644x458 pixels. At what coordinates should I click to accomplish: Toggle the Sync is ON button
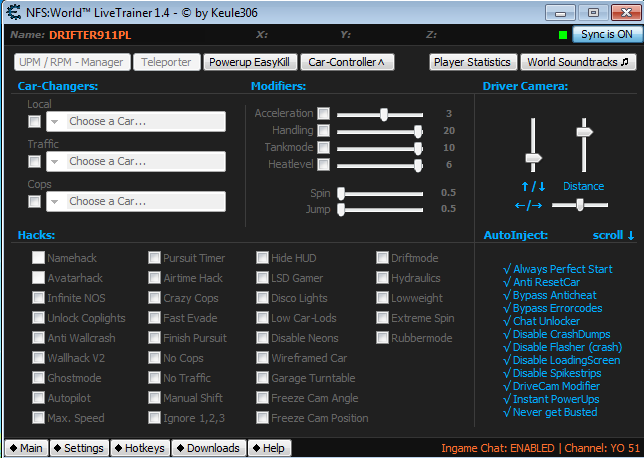pyautogui.click(x=607, y=35)
